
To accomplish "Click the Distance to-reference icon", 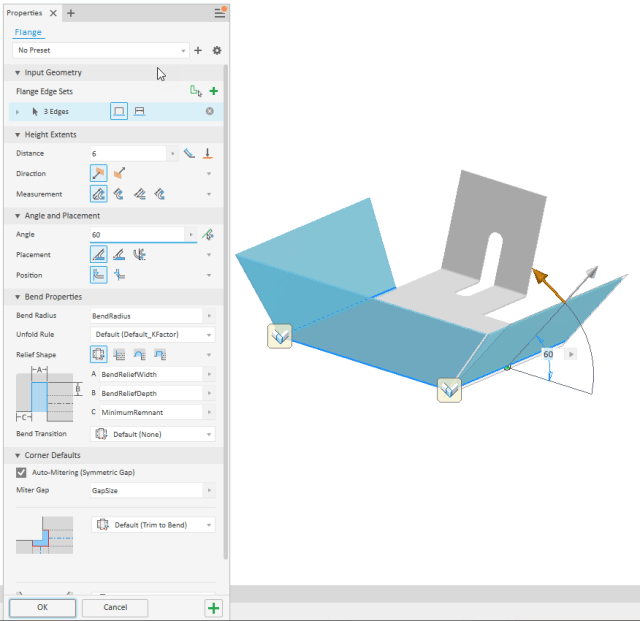I will point(207,153).
